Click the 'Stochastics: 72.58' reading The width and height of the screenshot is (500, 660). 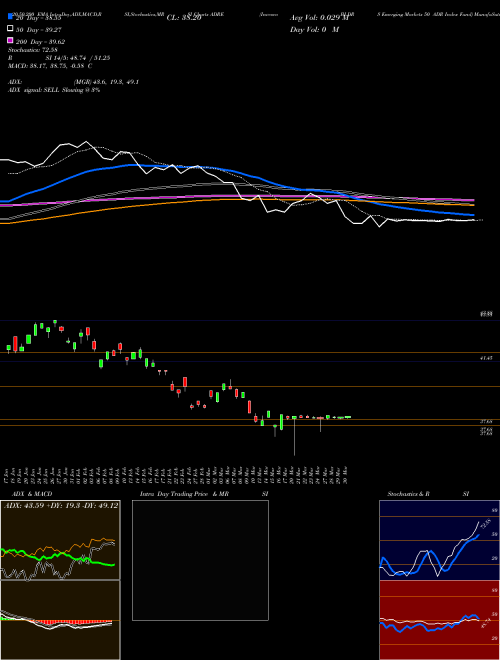click(33, 50)
